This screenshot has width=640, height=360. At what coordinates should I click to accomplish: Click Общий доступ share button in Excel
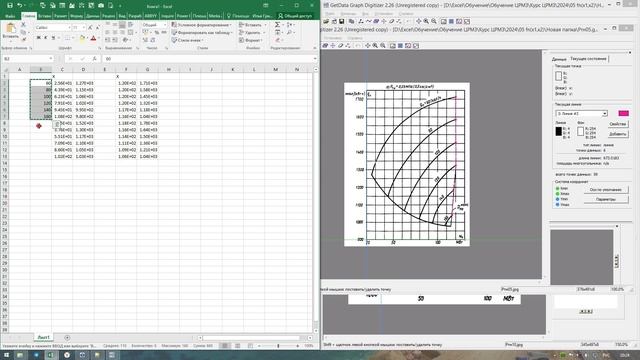[295, 16]
